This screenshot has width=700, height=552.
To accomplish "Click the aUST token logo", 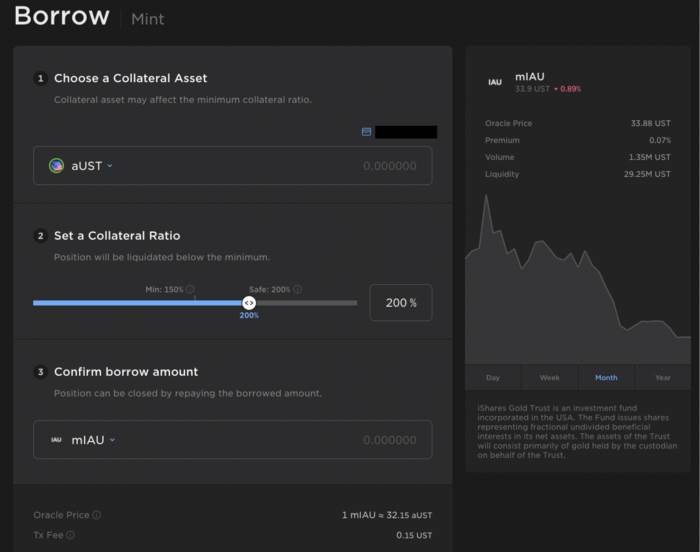I will coord(56,166).
